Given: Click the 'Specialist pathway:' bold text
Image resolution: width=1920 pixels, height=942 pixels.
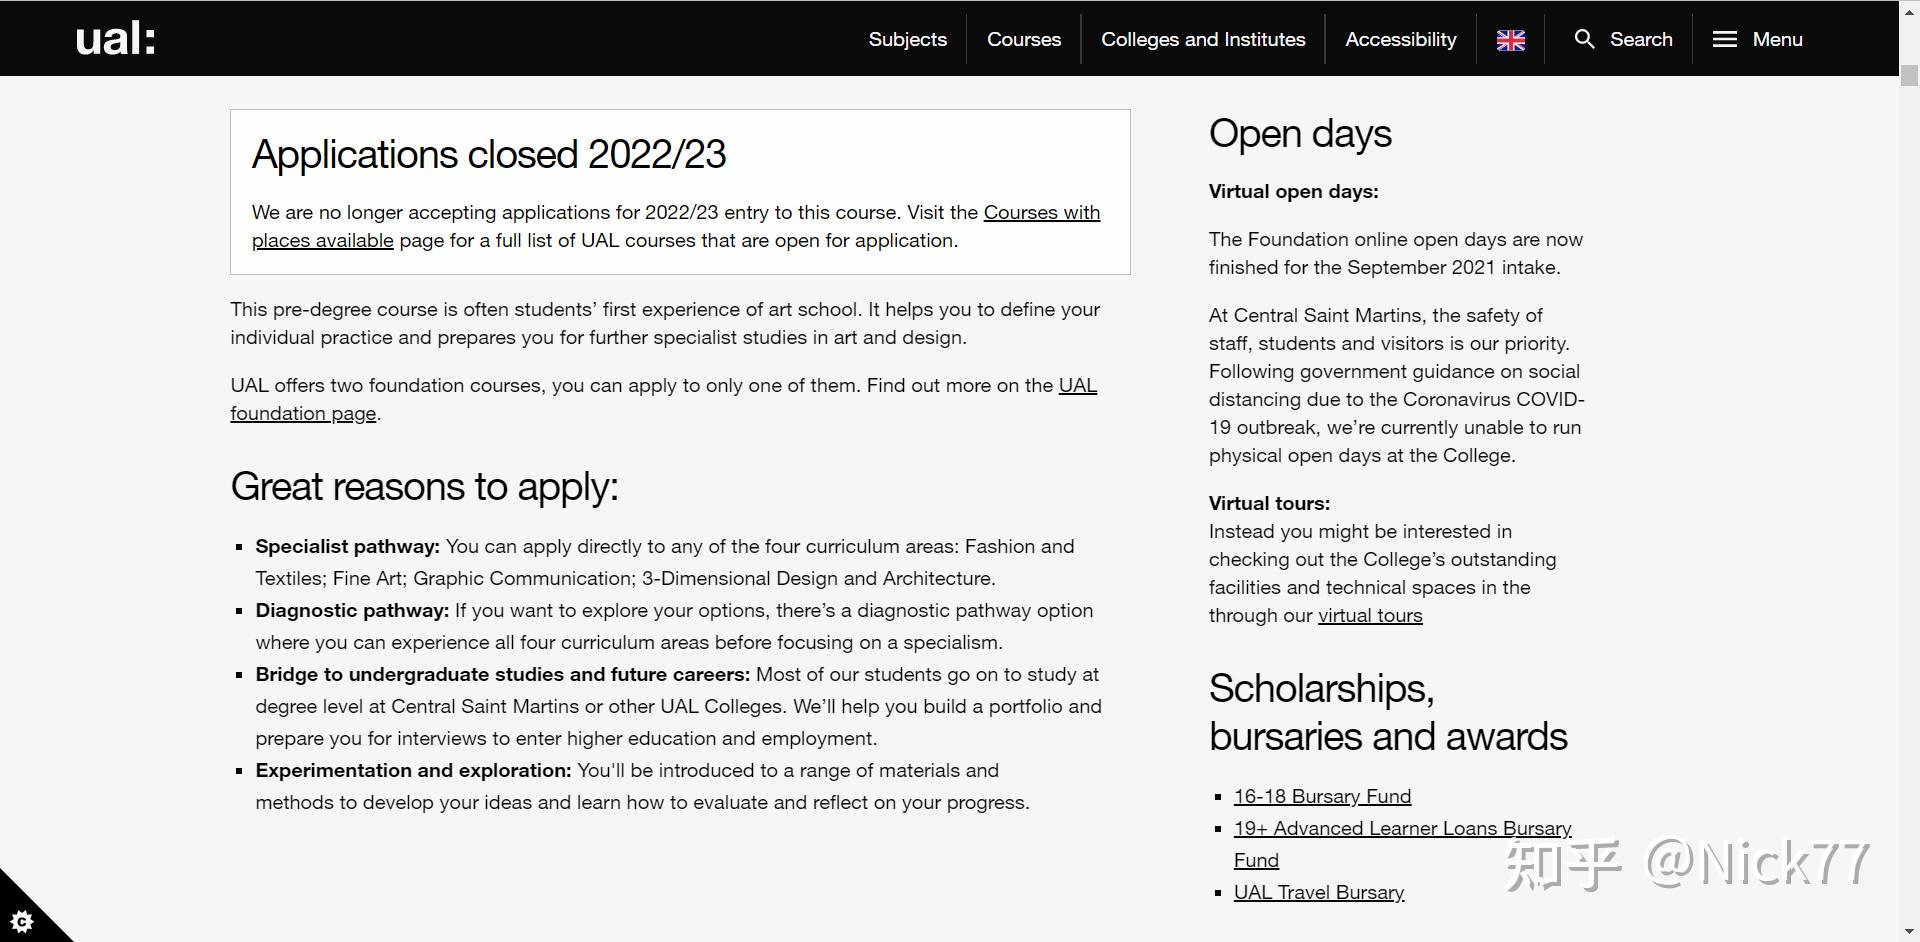Looking at the screenshot, I should [347, 546].
